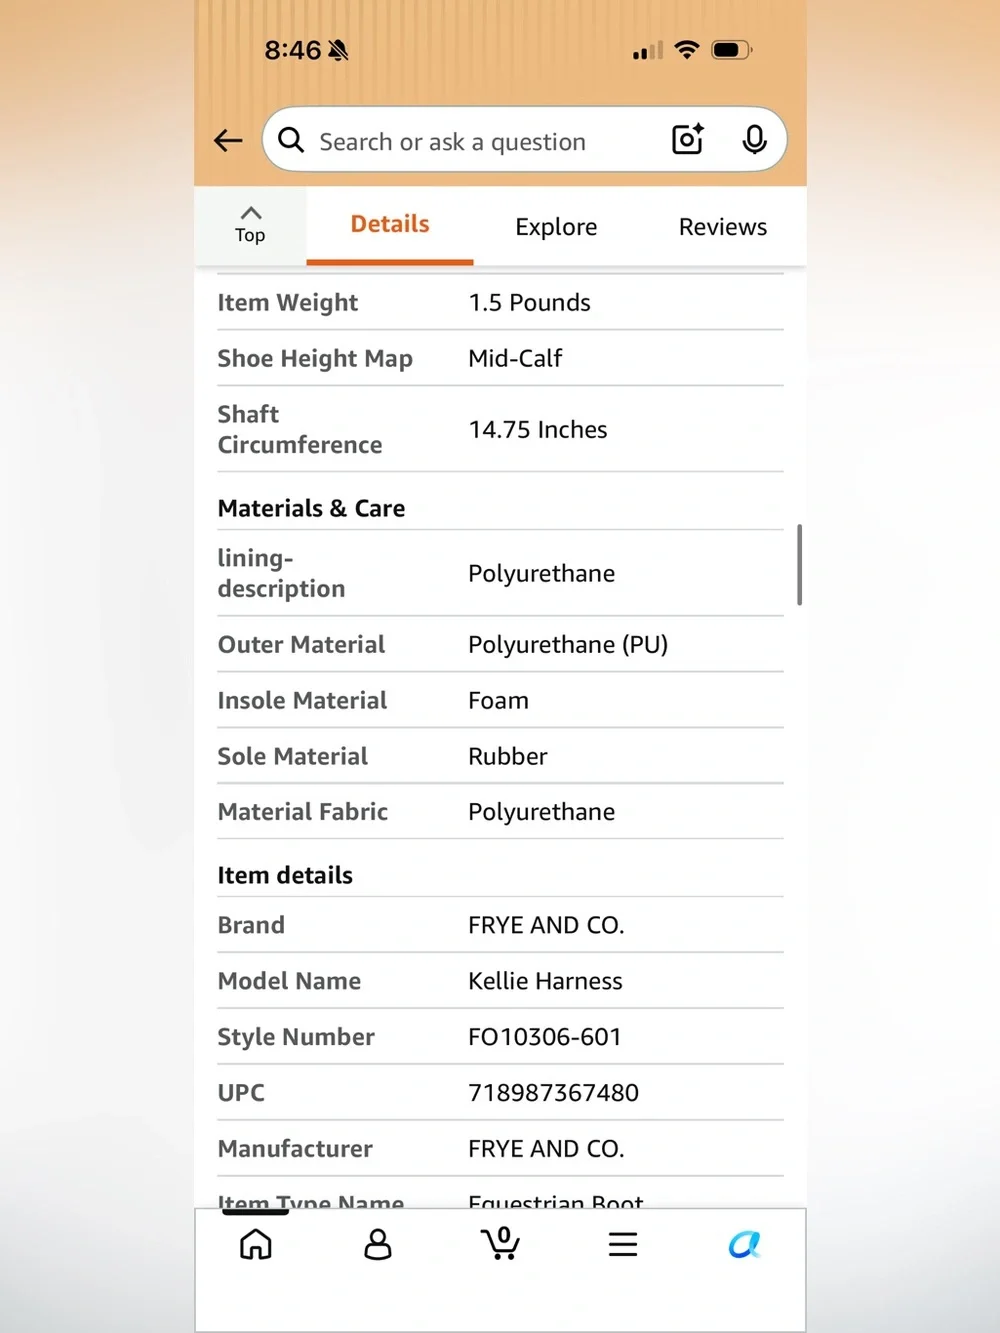Click the page scrollbar thumb
The height and width of the screenshot is (1333, 1000).
(x=800, y=565)
